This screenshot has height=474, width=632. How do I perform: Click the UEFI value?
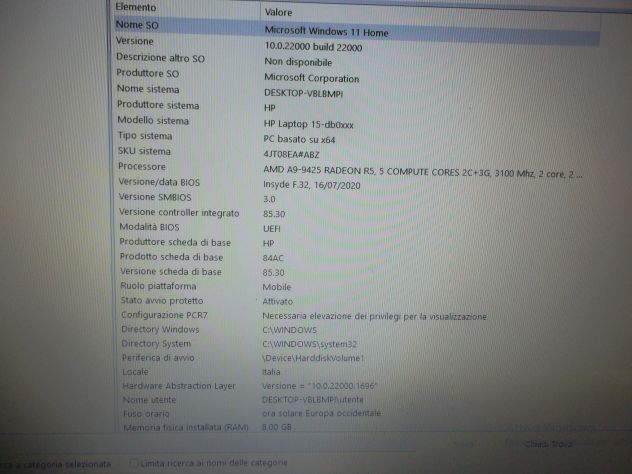(272, 229)
